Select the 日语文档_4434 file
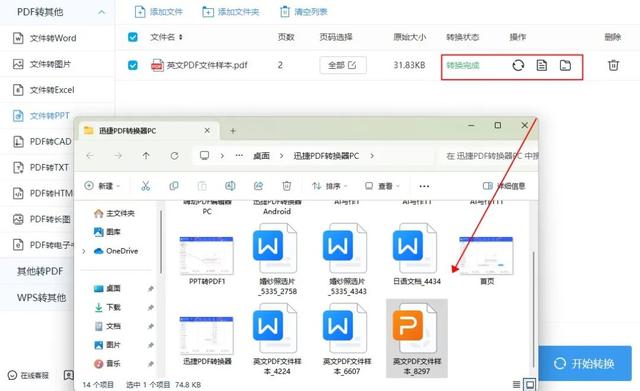The height and width of the screenshot is (391, 640). click(x=417, y=254)
